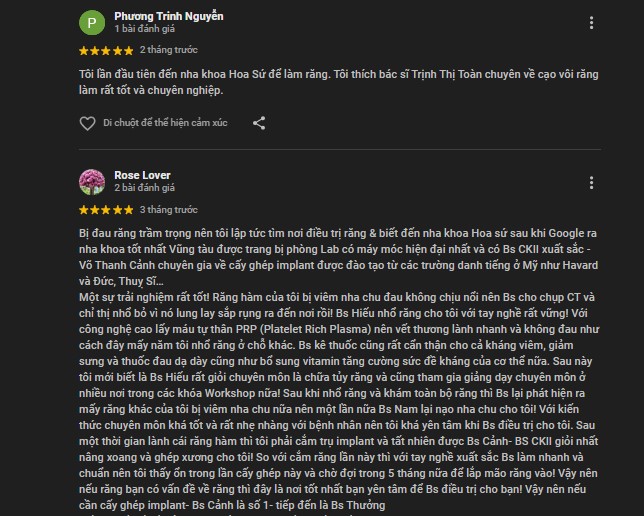Click Phương Trinh Nguyễn's green P avatar
Screen dimensions: 644x516
(x=92, y=23)
